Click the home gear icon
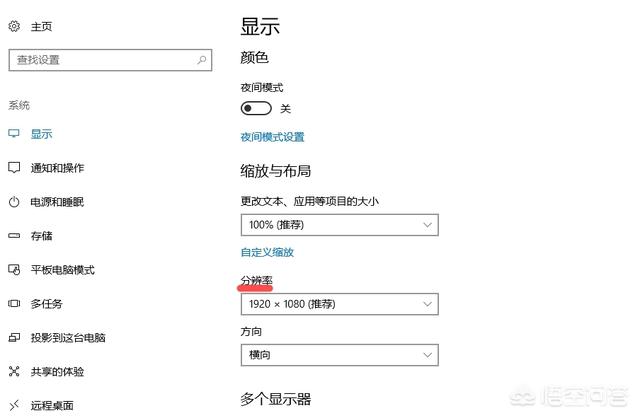The height and width of the screenshot is (418, 640). [x=14, y=26]
